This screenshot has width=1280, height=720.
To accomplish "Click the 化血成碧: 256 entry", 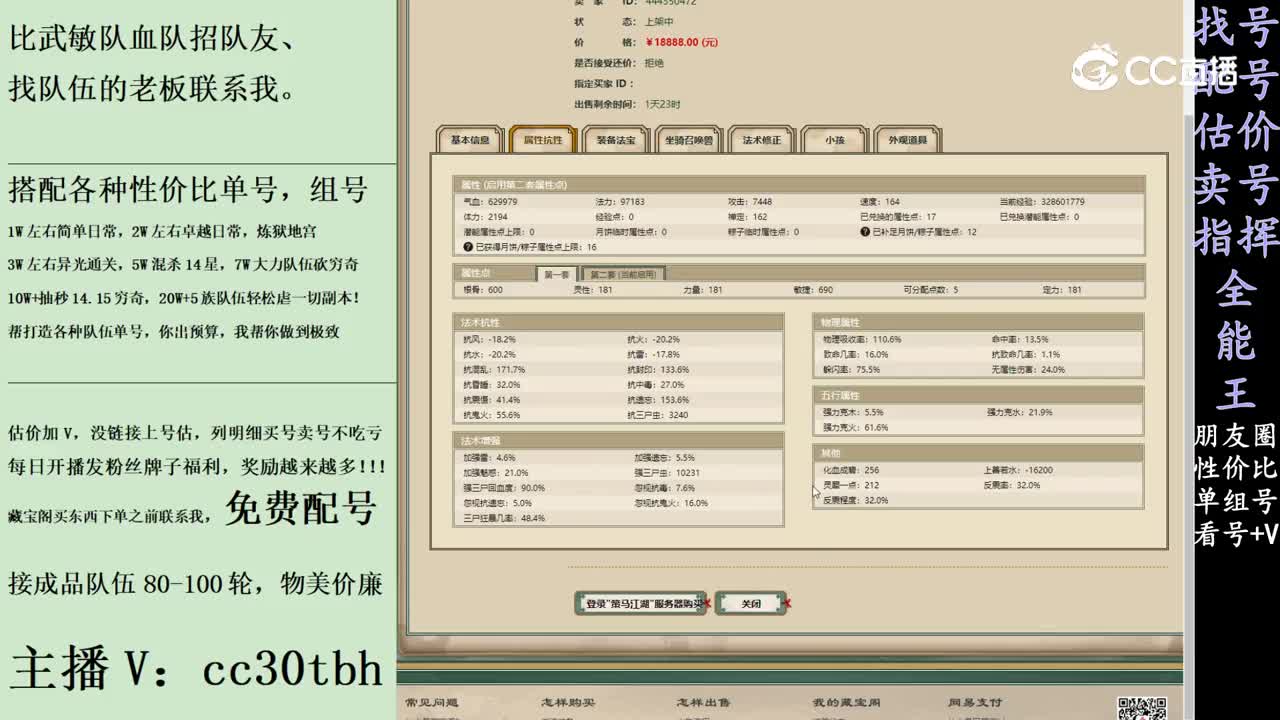I will point(851,470).
